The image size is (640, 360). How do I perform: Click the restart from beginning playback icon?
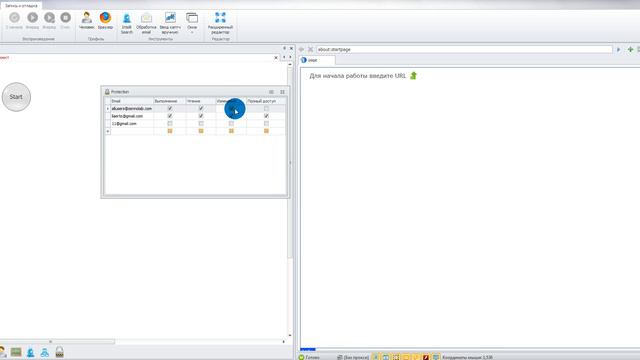(x=14, y=18)
